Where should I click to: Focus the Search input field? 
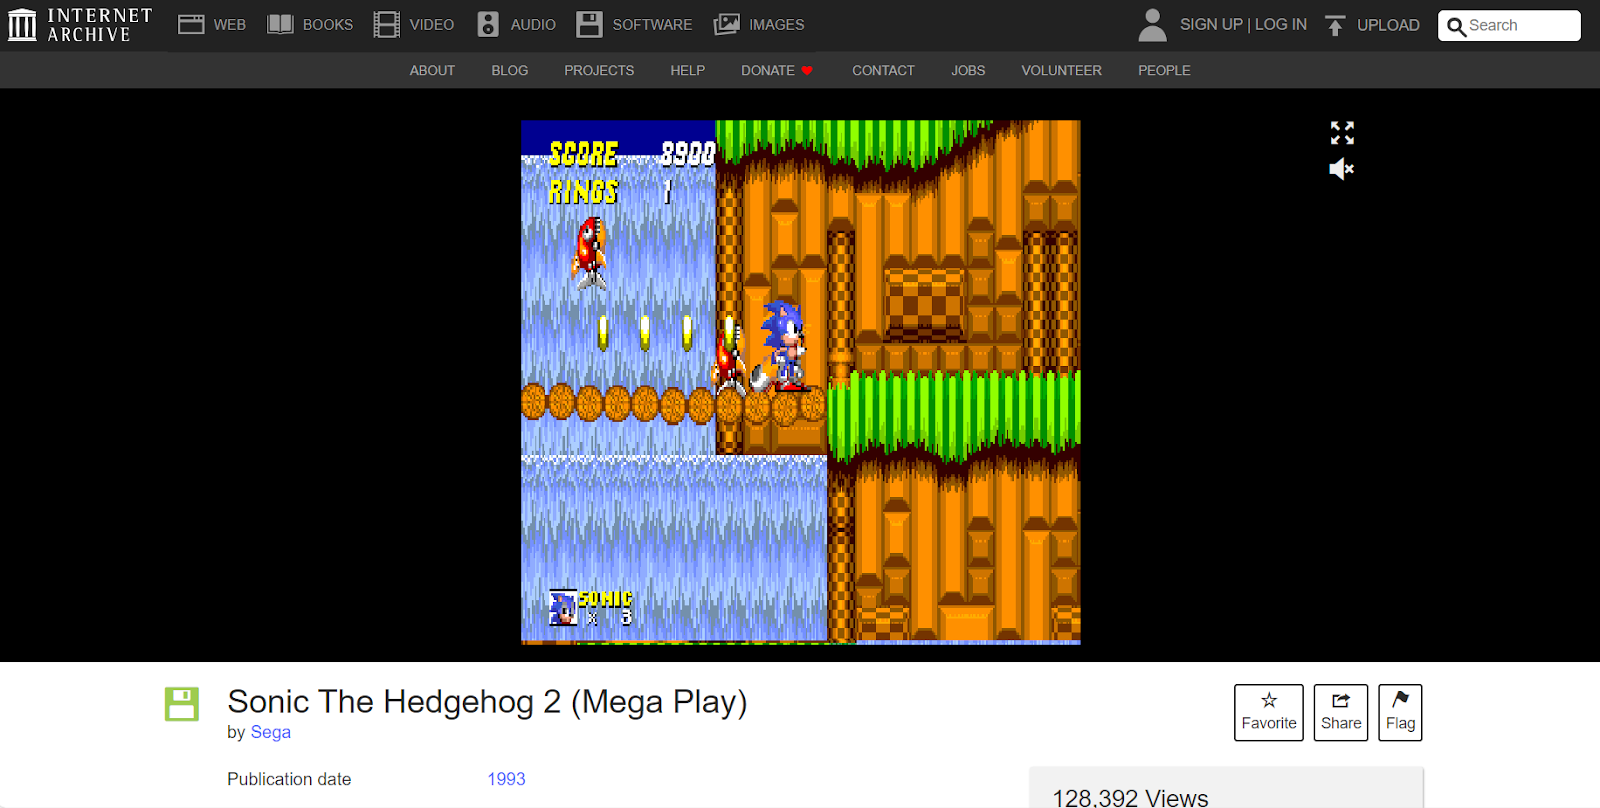(x=1510, y=26)
